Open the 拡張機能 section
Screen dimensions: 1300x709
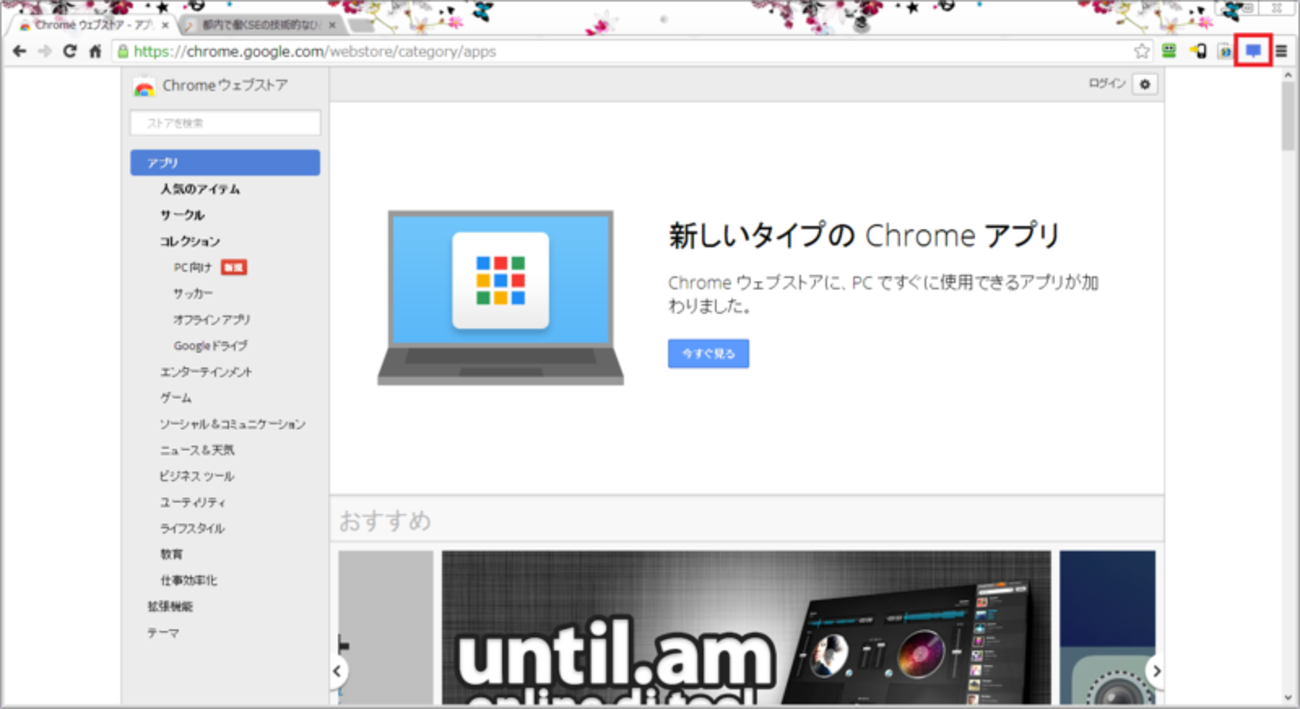(170, 606)
